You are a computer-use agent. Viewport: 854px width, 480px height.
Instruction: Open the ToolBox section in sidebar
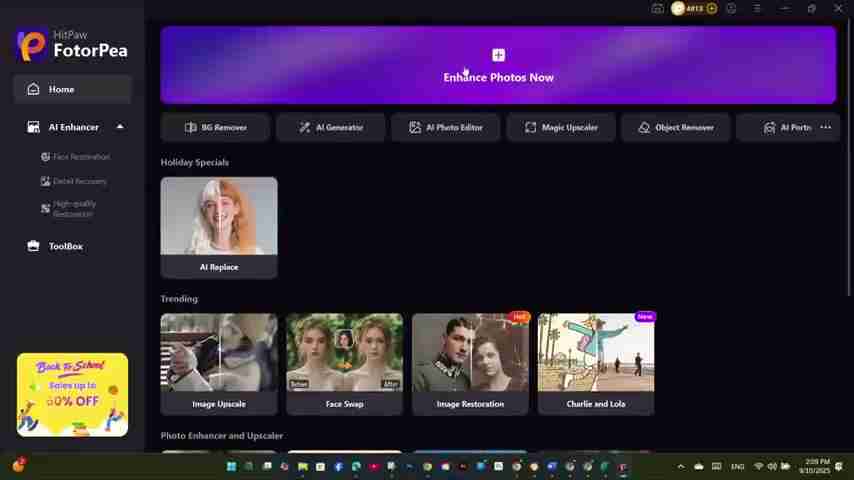(65, 246)
